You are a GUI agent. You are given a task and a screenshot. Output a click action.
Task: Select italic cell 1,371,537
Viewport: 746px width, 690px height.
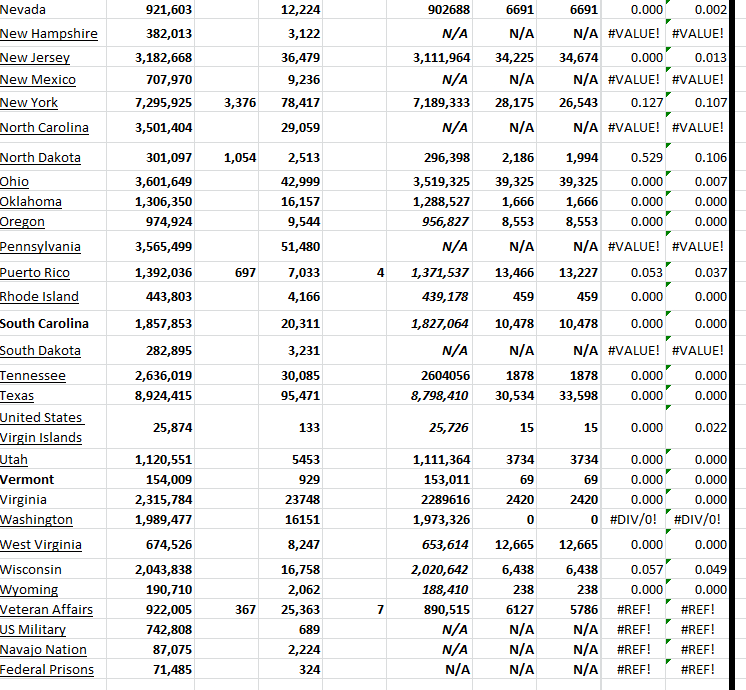[430, 272]
